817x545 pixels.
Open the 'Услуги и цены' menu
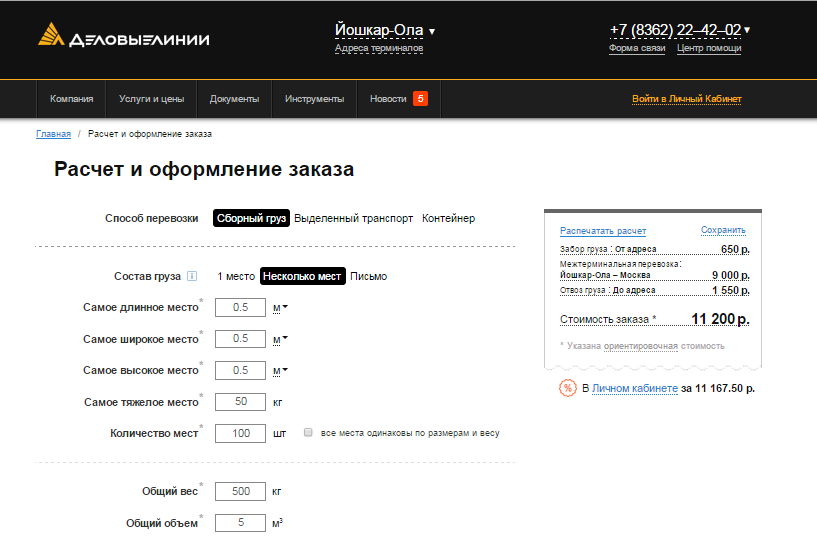point(151,99)
